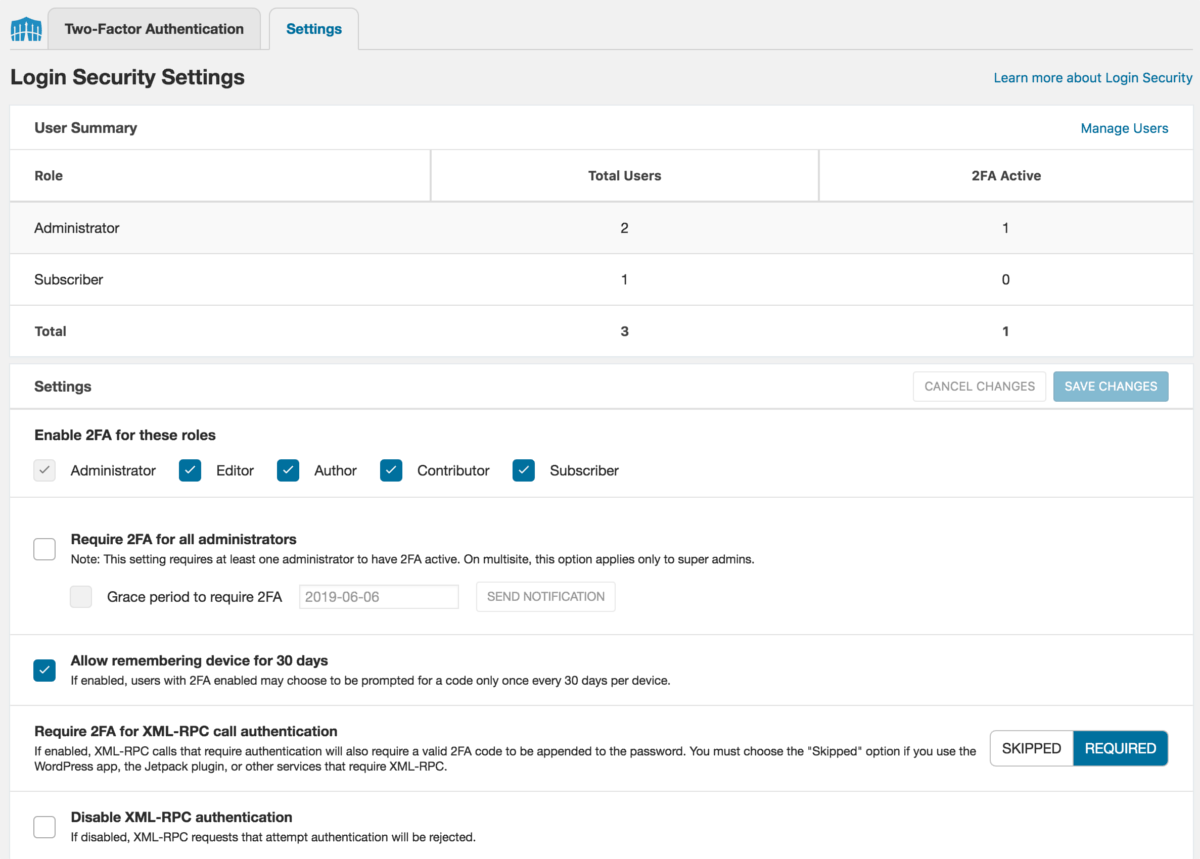Click the Wordfence logo icon

[x=25, y=28]
